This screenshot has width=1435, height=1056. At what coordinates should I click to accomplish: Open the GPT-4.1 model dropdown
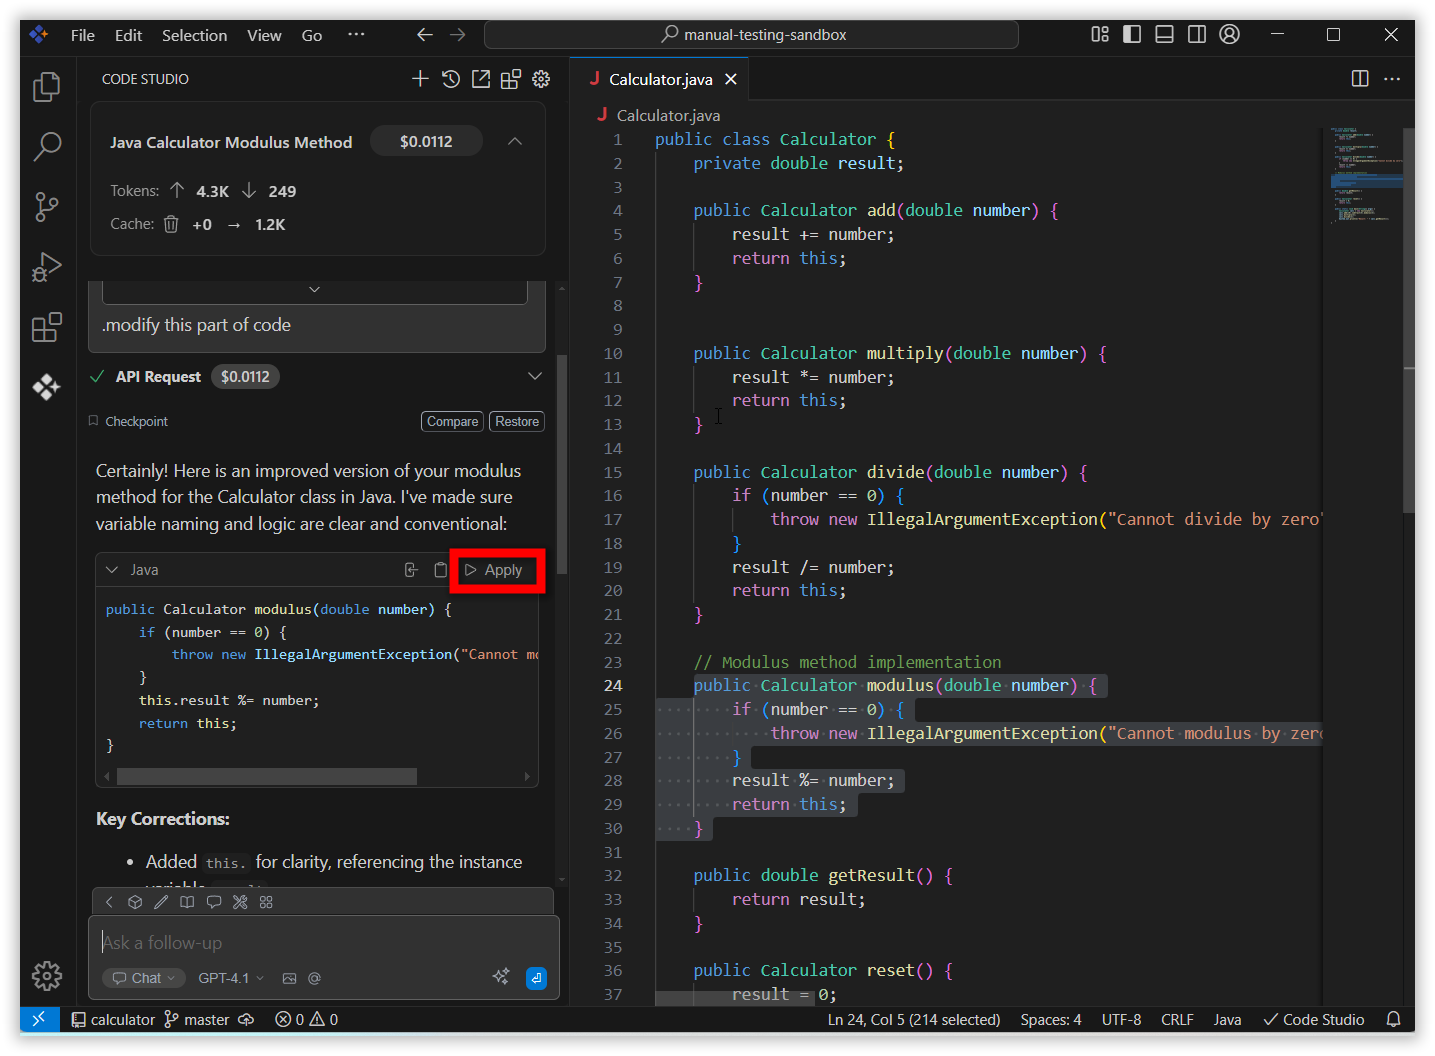tap(231, 978)
